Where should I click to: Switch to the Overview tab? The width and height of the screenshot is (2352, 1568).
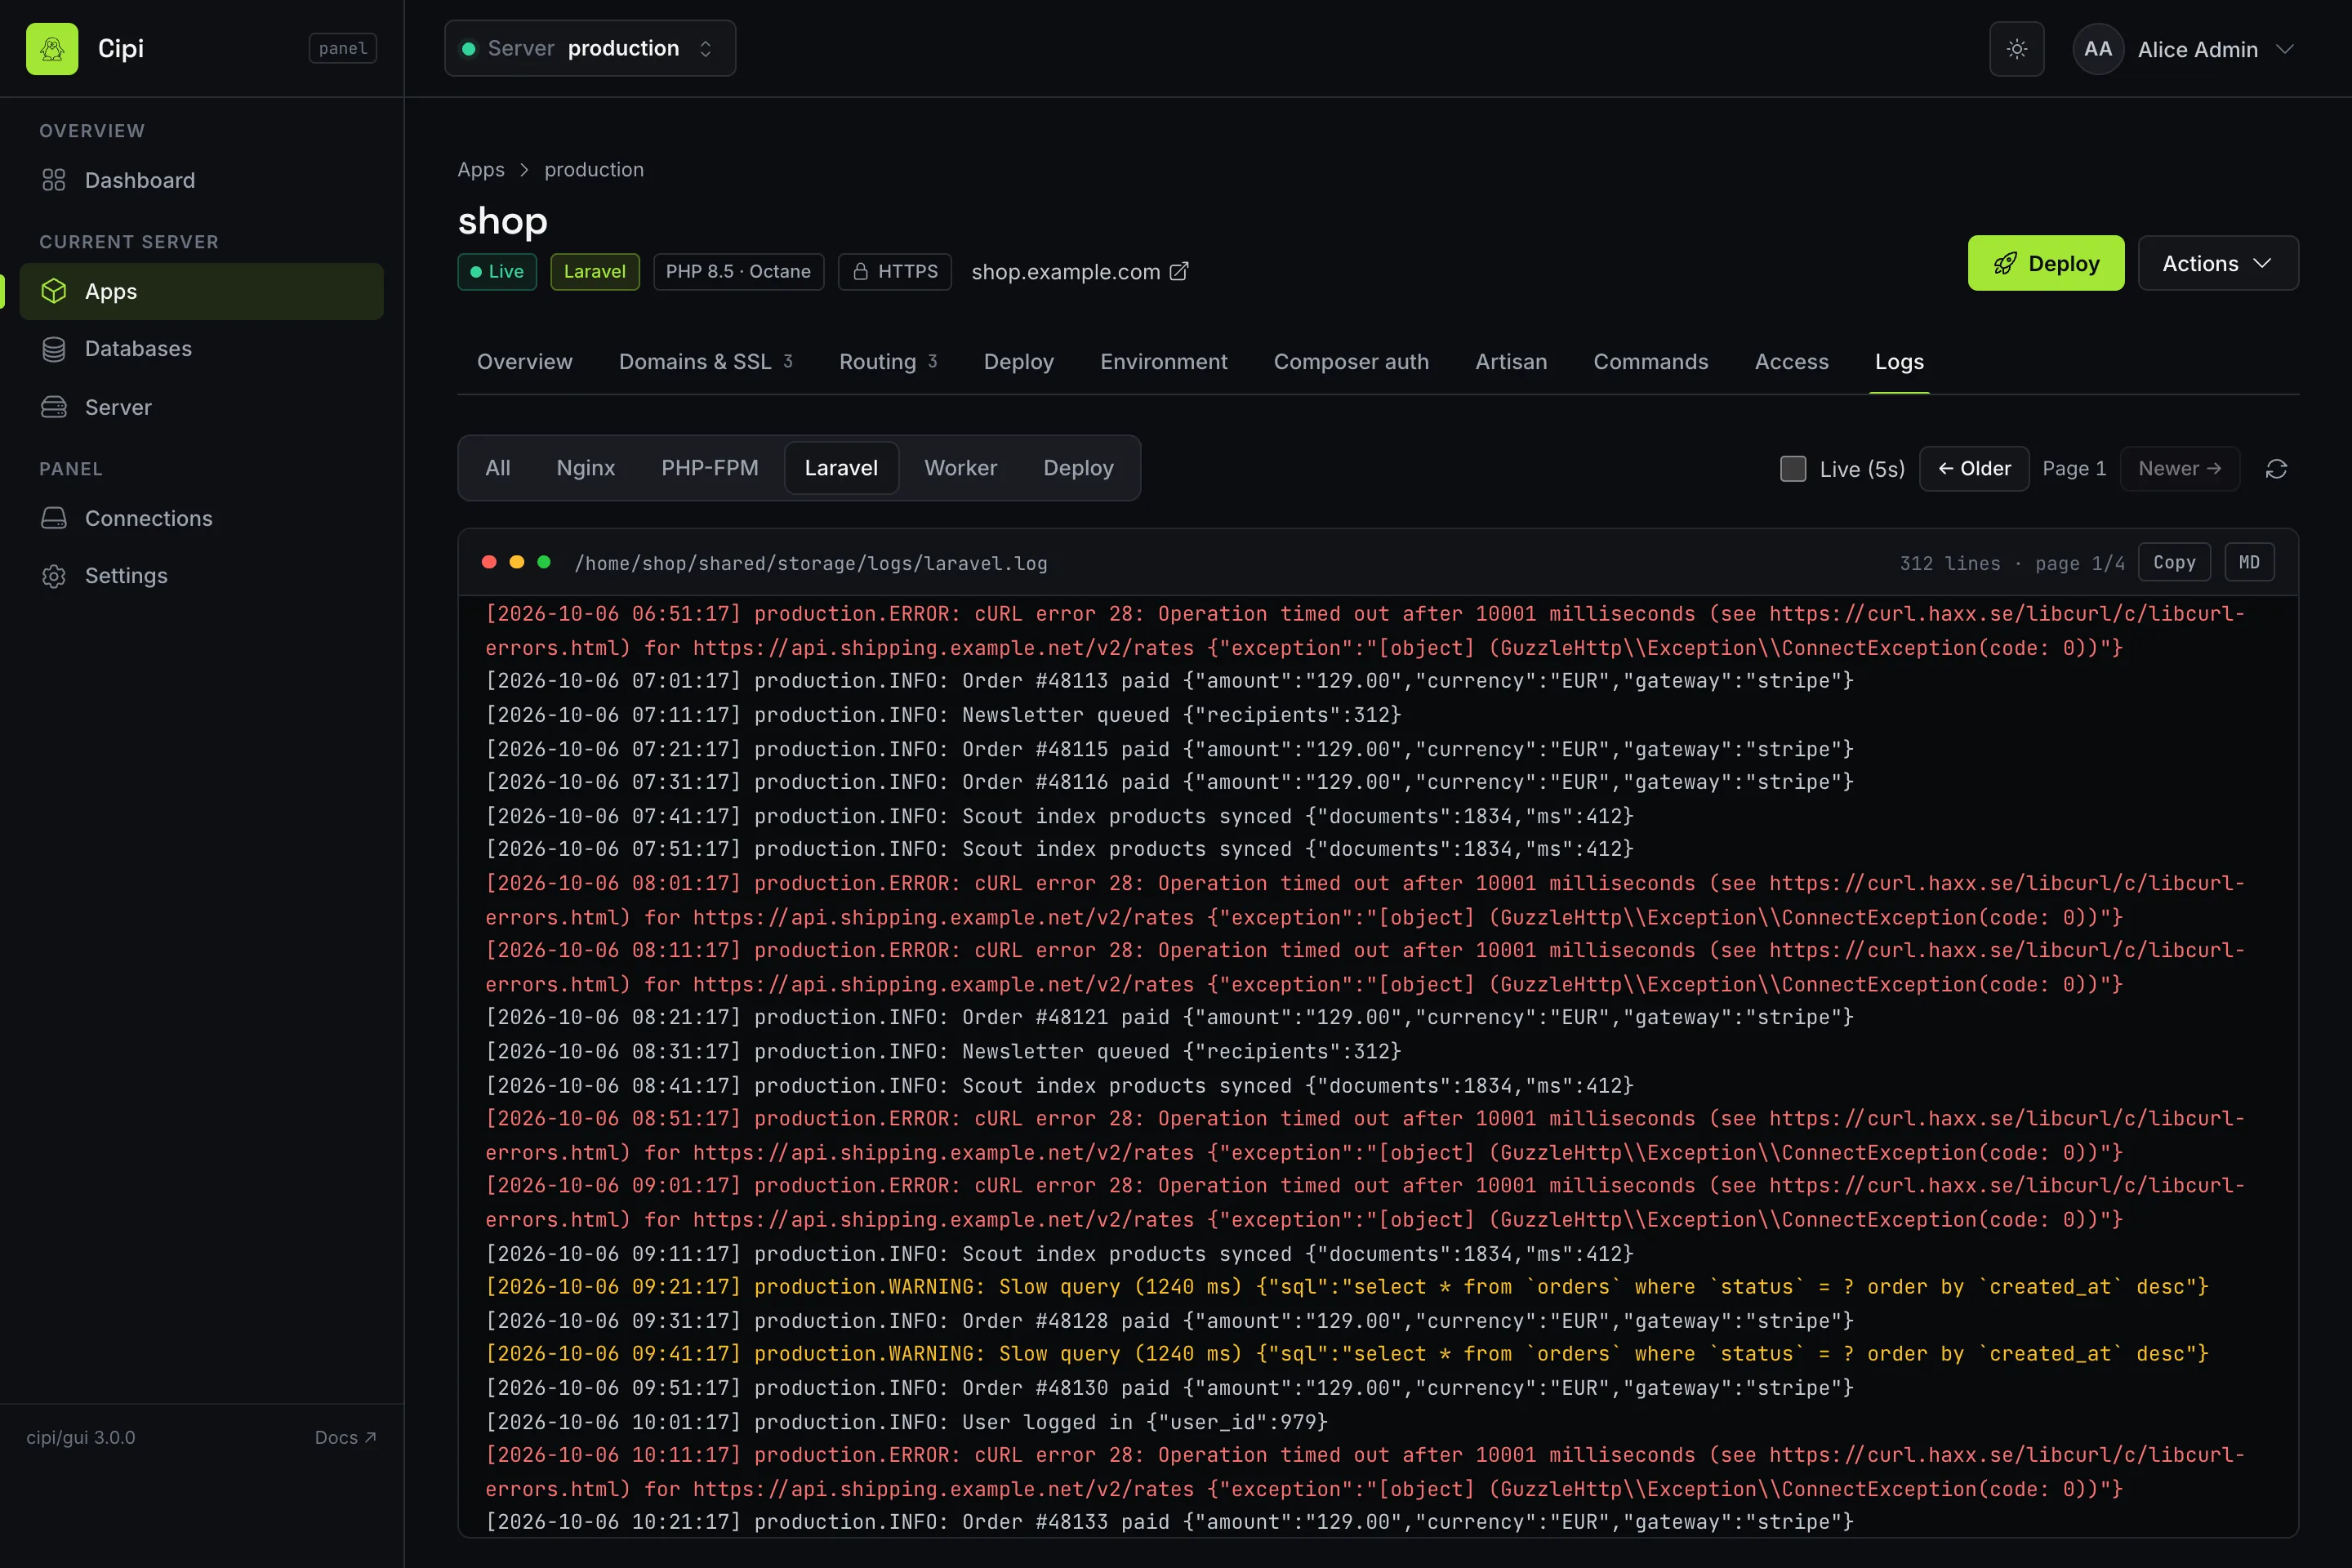click(x=525, y=362)
